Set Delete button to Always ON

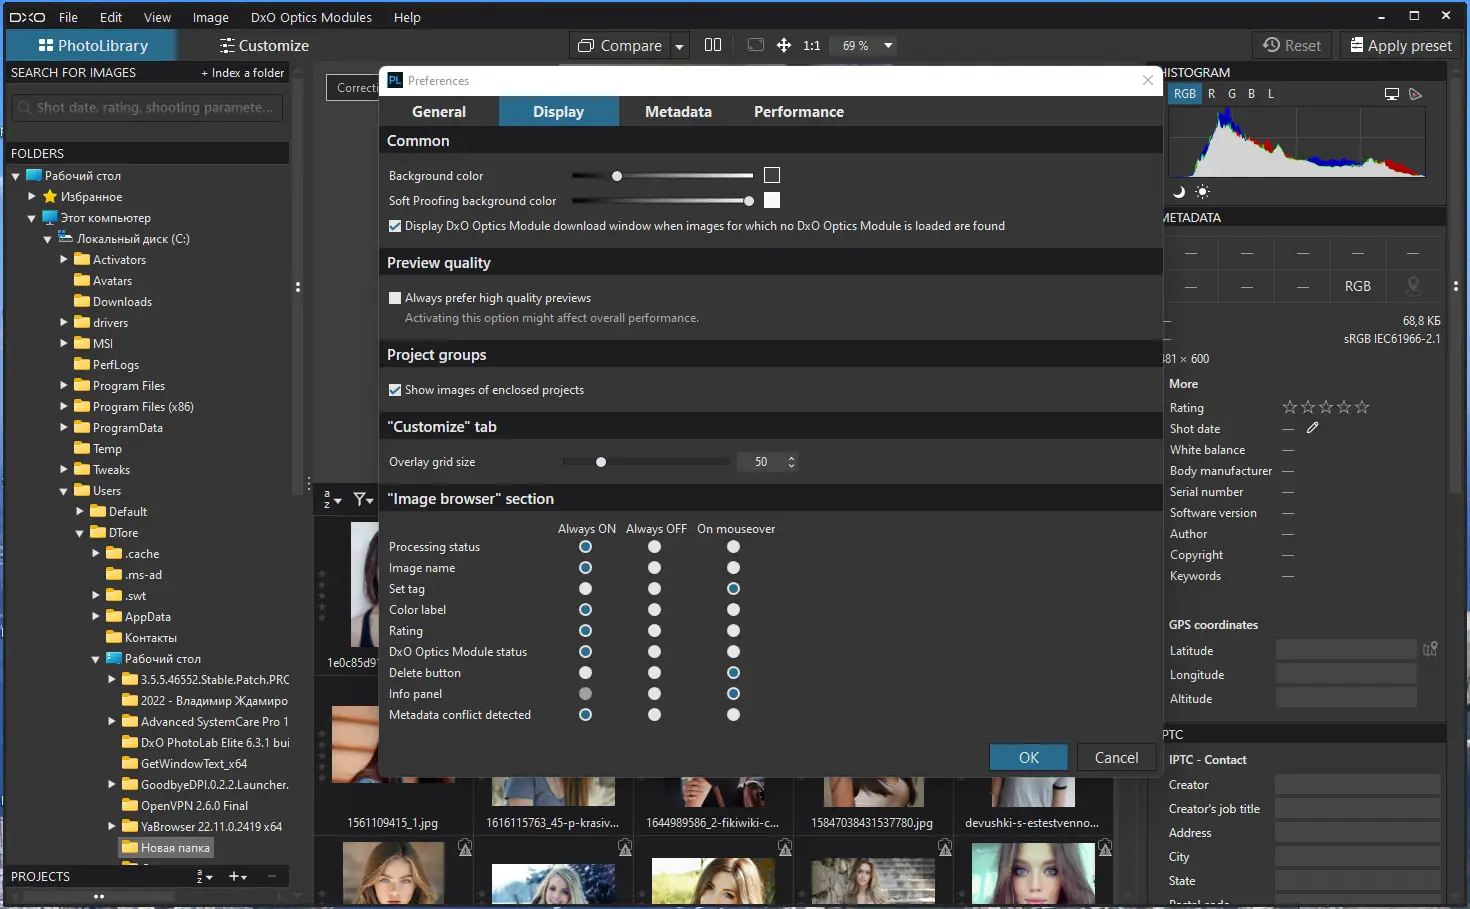[x=586, y=673]
